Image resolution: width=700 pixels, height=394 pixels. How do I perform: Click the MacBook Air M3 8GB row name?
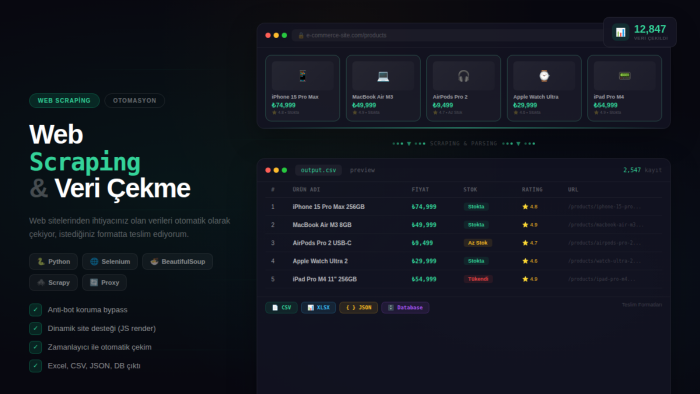(x=322, y=225)
